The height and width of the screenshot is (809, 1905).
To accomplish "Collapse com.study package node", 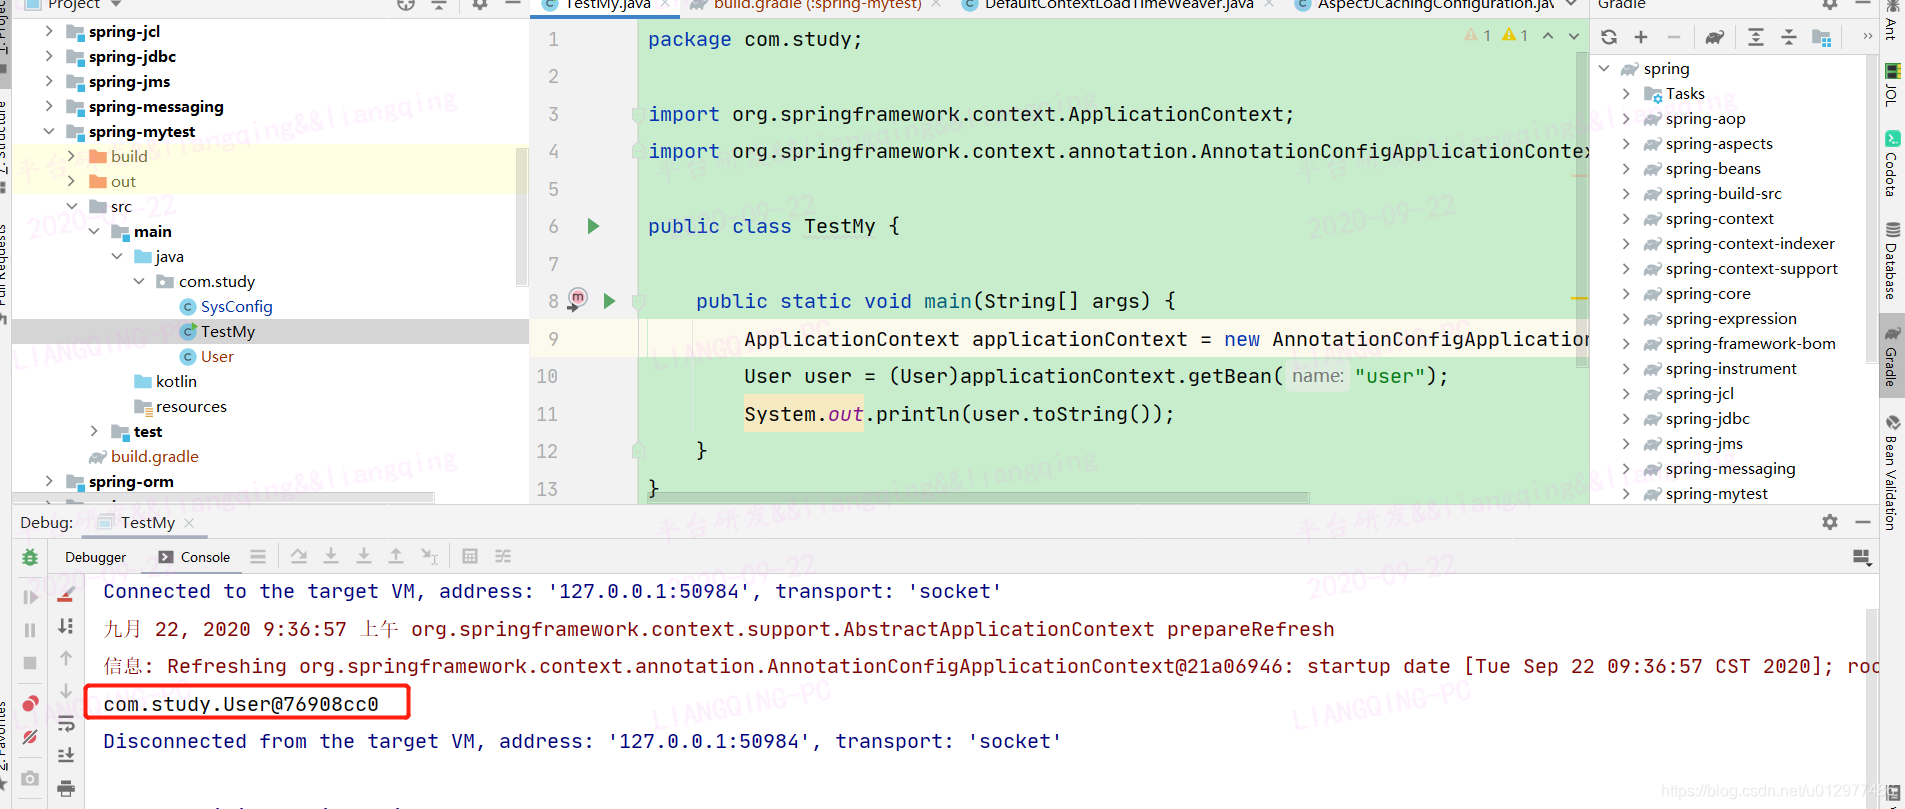I will tap(139, 281).
